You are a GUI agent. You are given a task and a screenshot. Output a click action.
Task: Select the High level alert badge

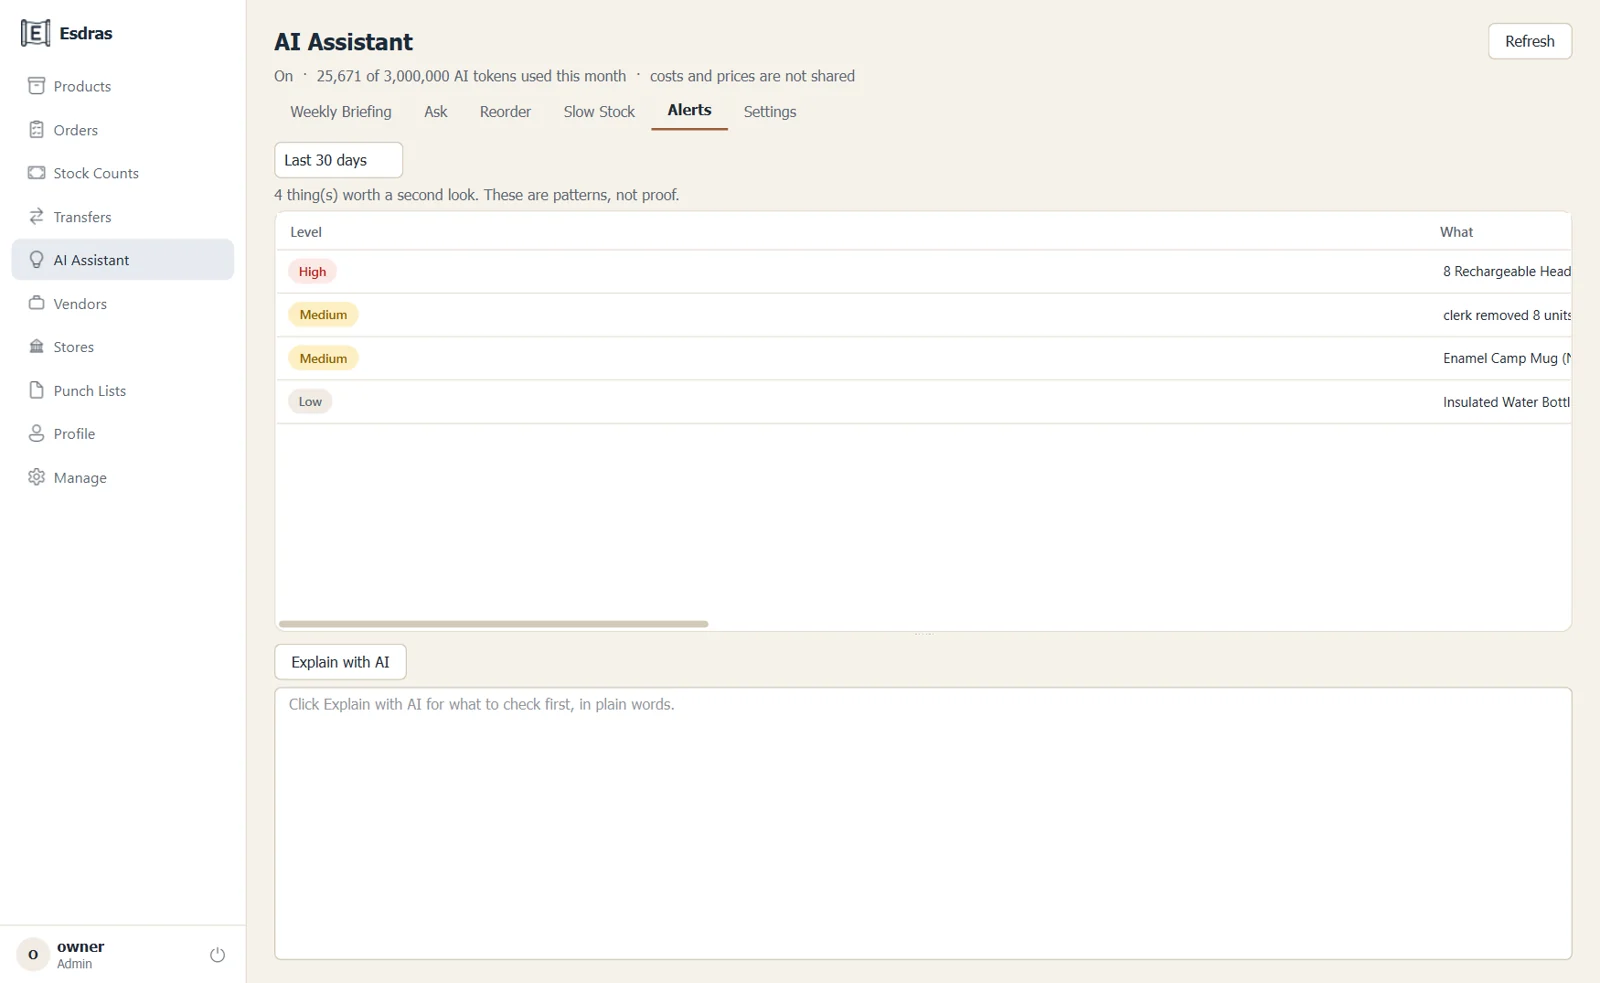point(312,272)
